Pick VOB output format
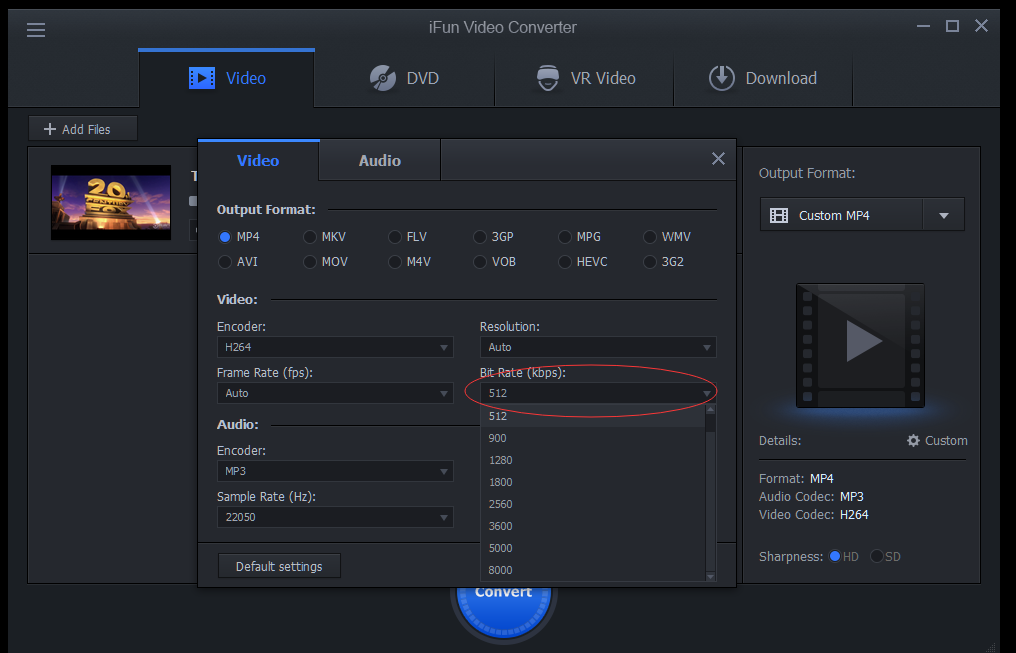Viewport: 1016px width, 653px height. coord(479,262)
